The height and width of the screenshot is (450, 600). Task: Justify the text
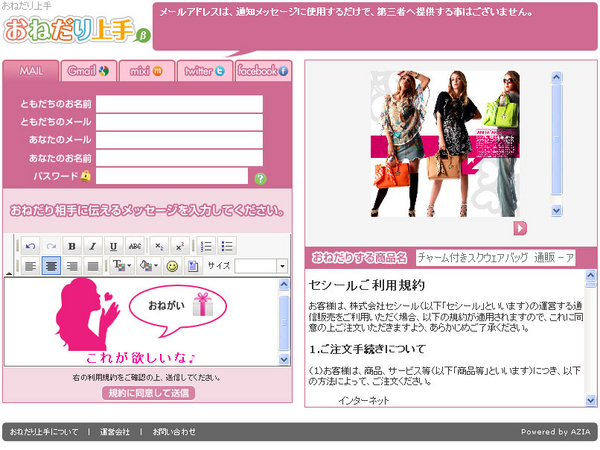point(93,266)
